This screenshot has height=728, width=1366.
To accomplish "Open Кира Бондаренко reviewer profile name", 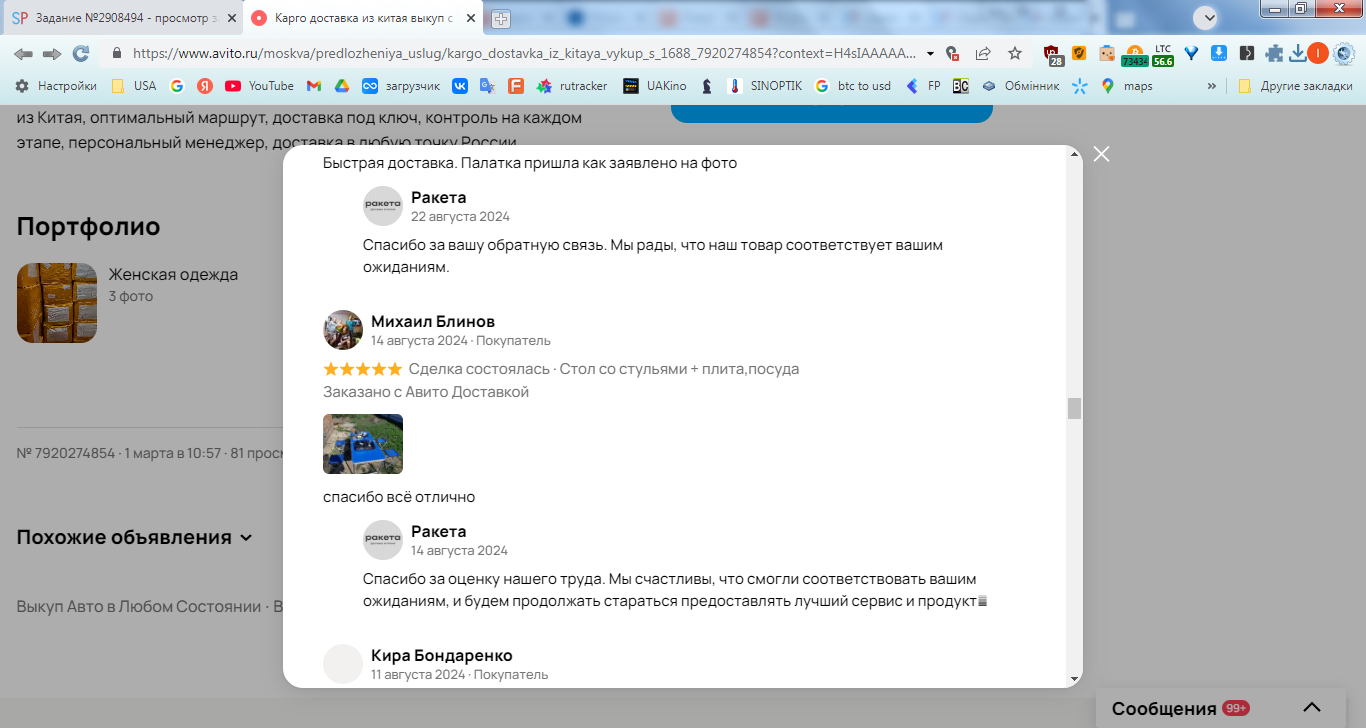I will click(442, 655).
